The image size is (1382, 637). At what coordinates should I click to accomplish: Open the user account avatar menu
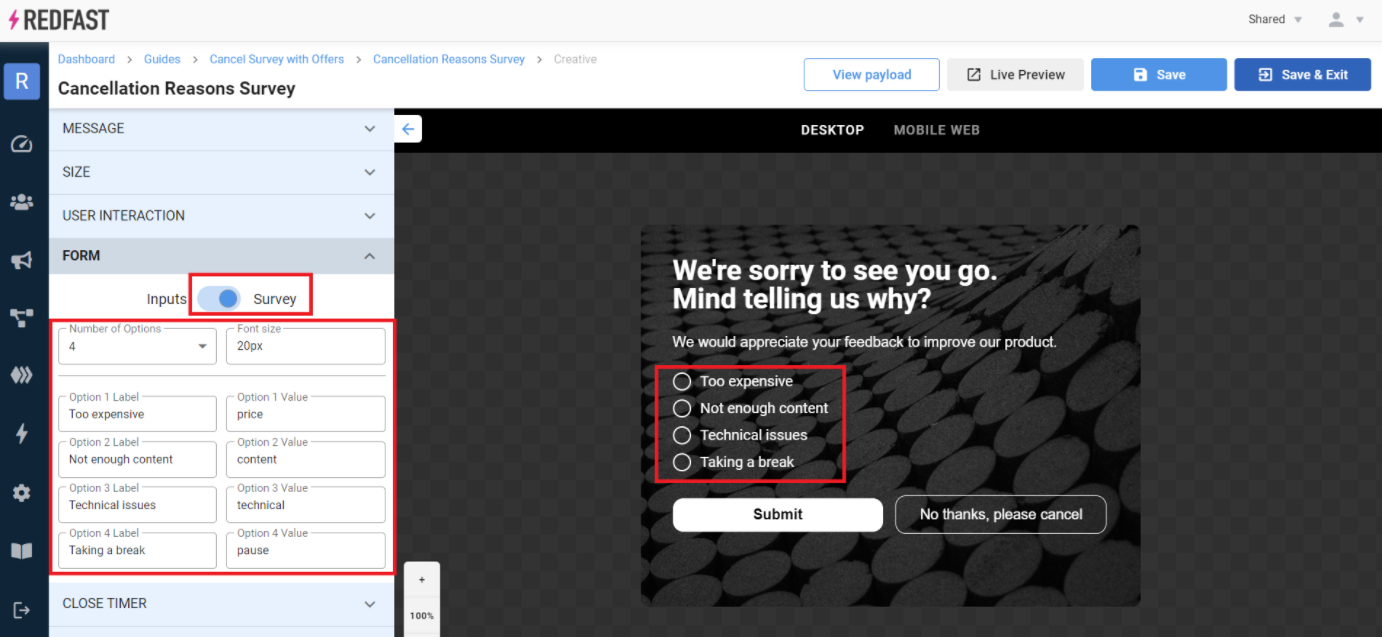point(1345,19)
